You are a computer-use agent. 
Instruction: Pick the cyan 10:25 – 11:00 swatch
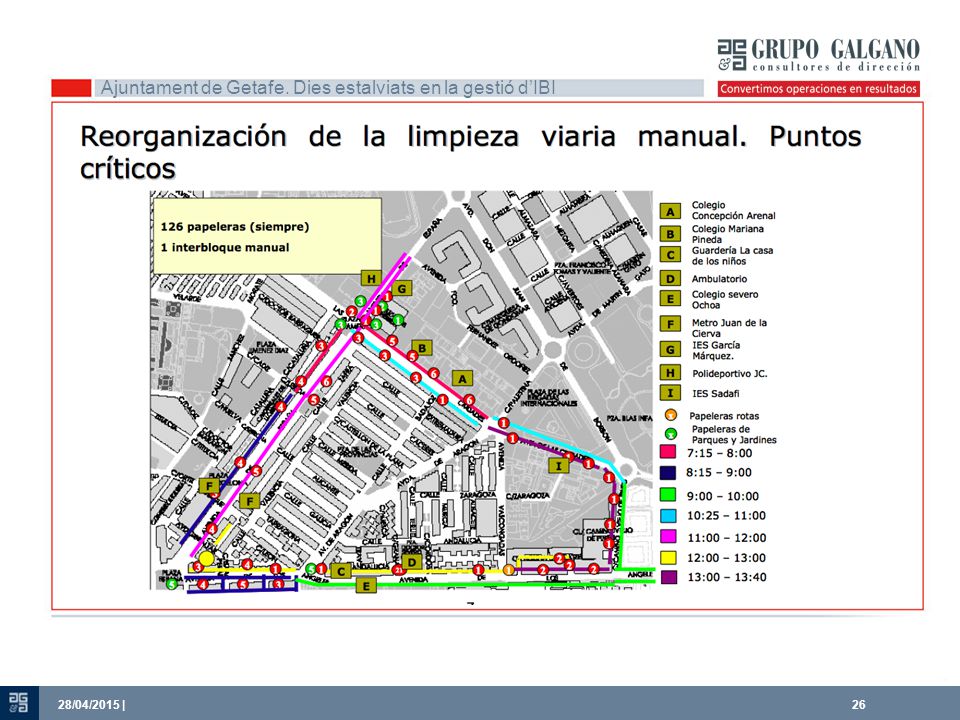tap(668, 516)
